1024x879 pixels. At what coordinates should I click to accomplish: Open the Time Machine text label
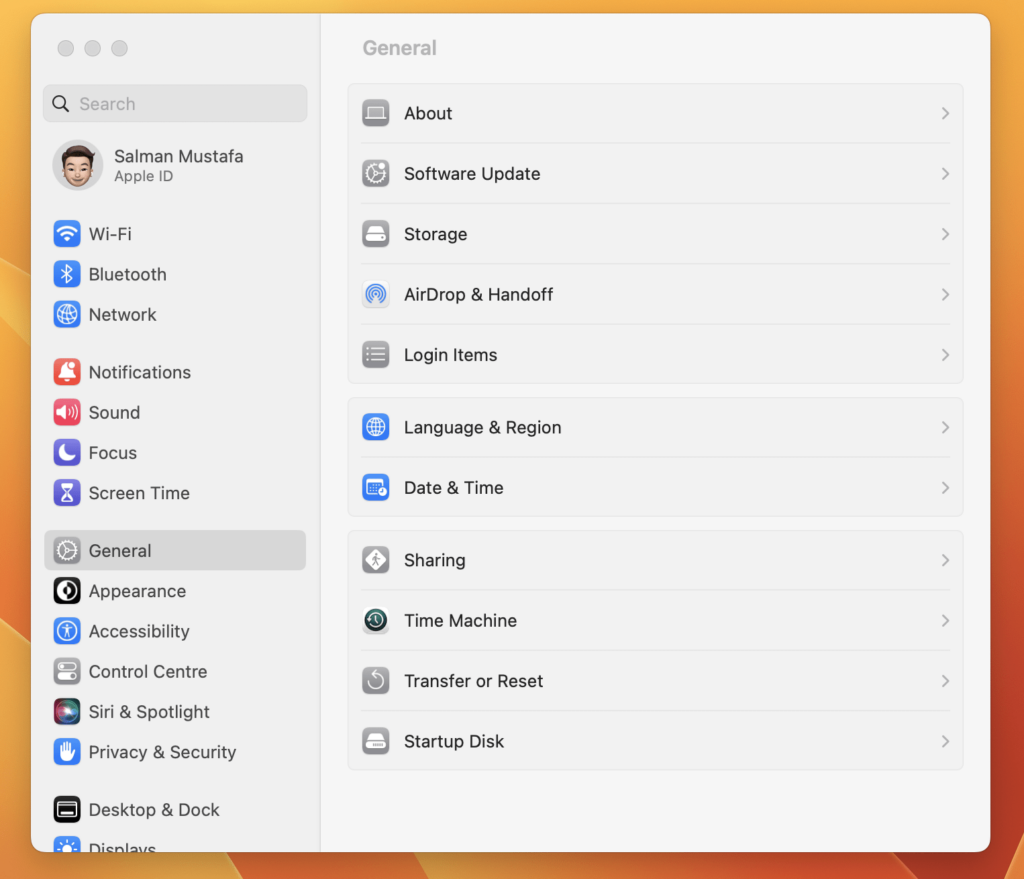(x=460, y=620)
